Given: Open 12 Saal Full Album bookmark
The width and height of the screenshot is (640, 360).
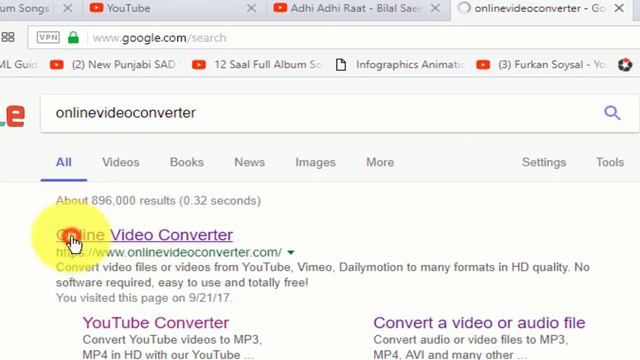Looking at the screenshot, I should pyautogui.click(x=257, y=64).
